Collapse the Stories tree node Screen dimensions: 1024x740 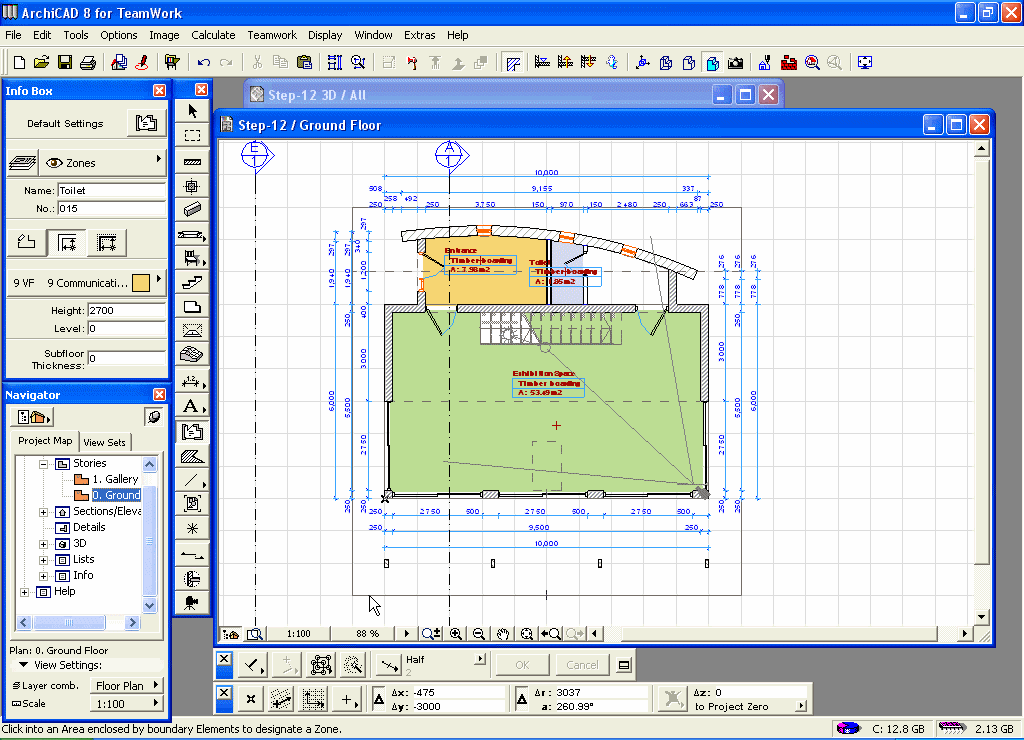click(44, 464)
